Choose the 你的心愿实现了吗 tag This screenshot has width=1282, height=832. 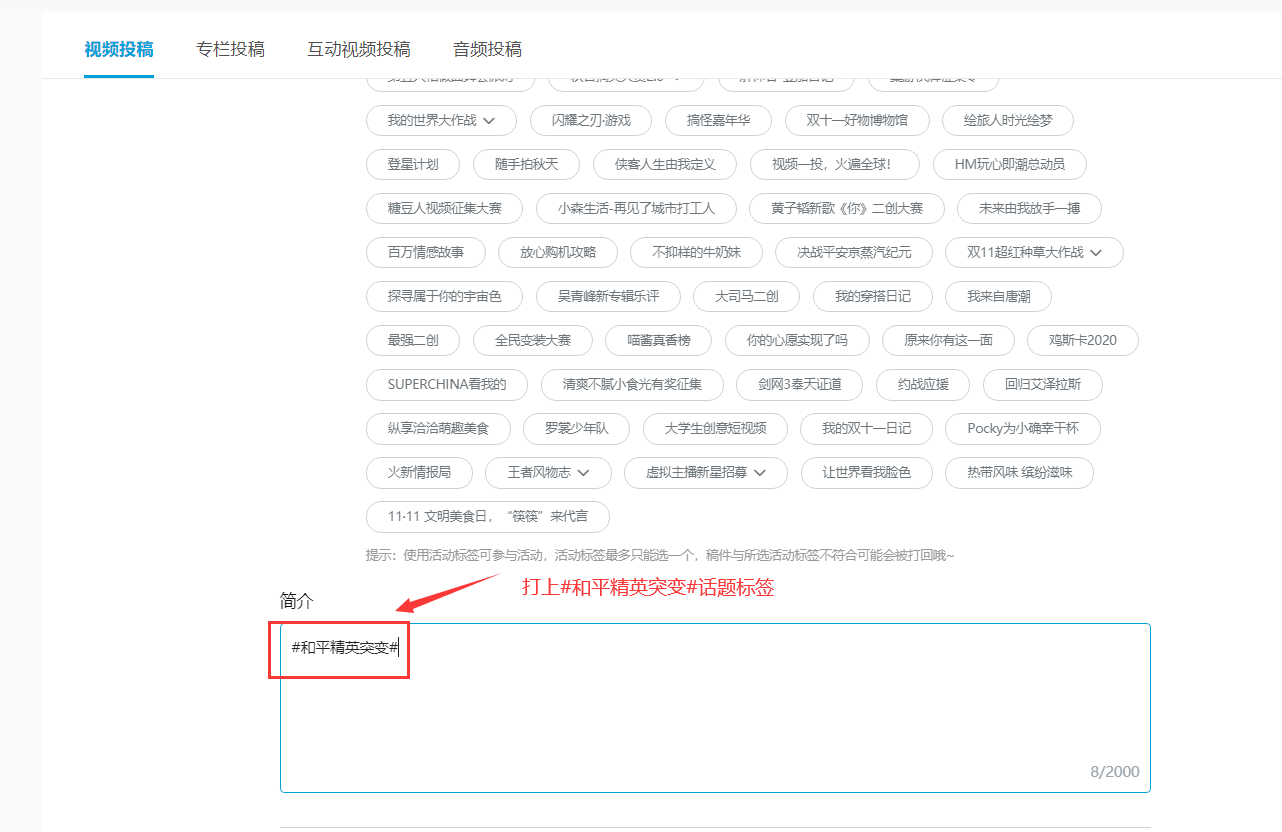click(x=797, y=340)
